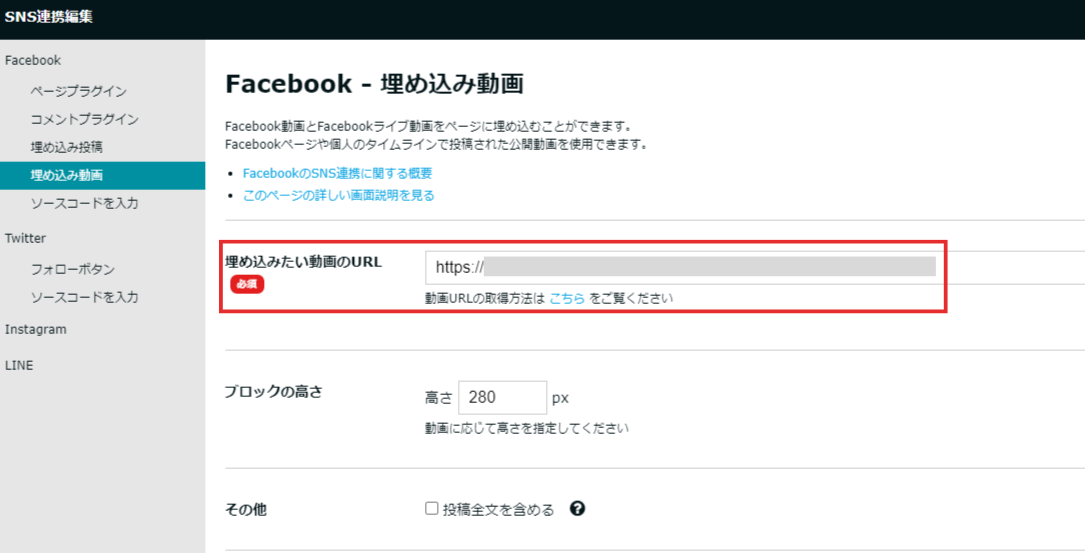Expand the Facebook section in the sidebar
Image resolution: width=1085 pixels, height=553 pixels.
click(x=33, y=60)
